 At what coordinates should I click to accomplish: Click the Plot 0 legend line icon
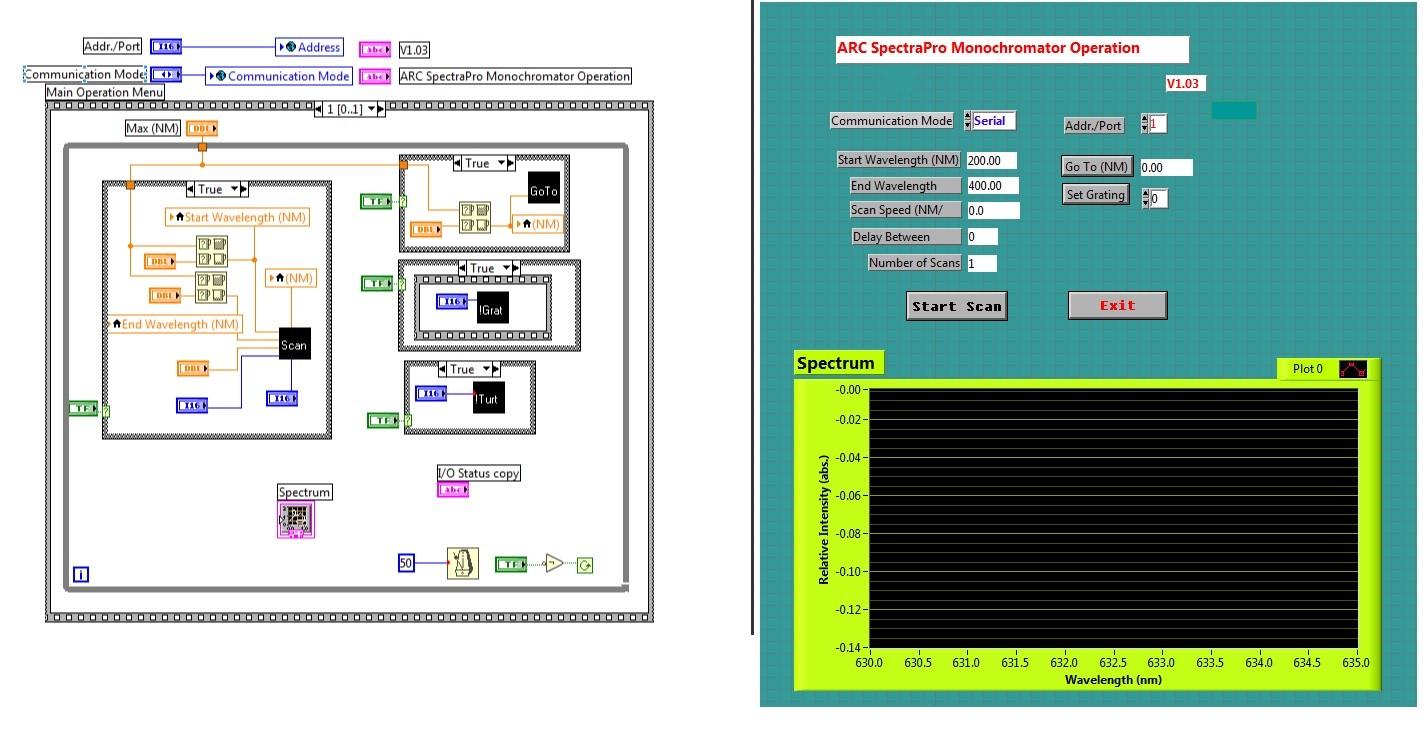pyautogui.click(x=1353, y=369)
